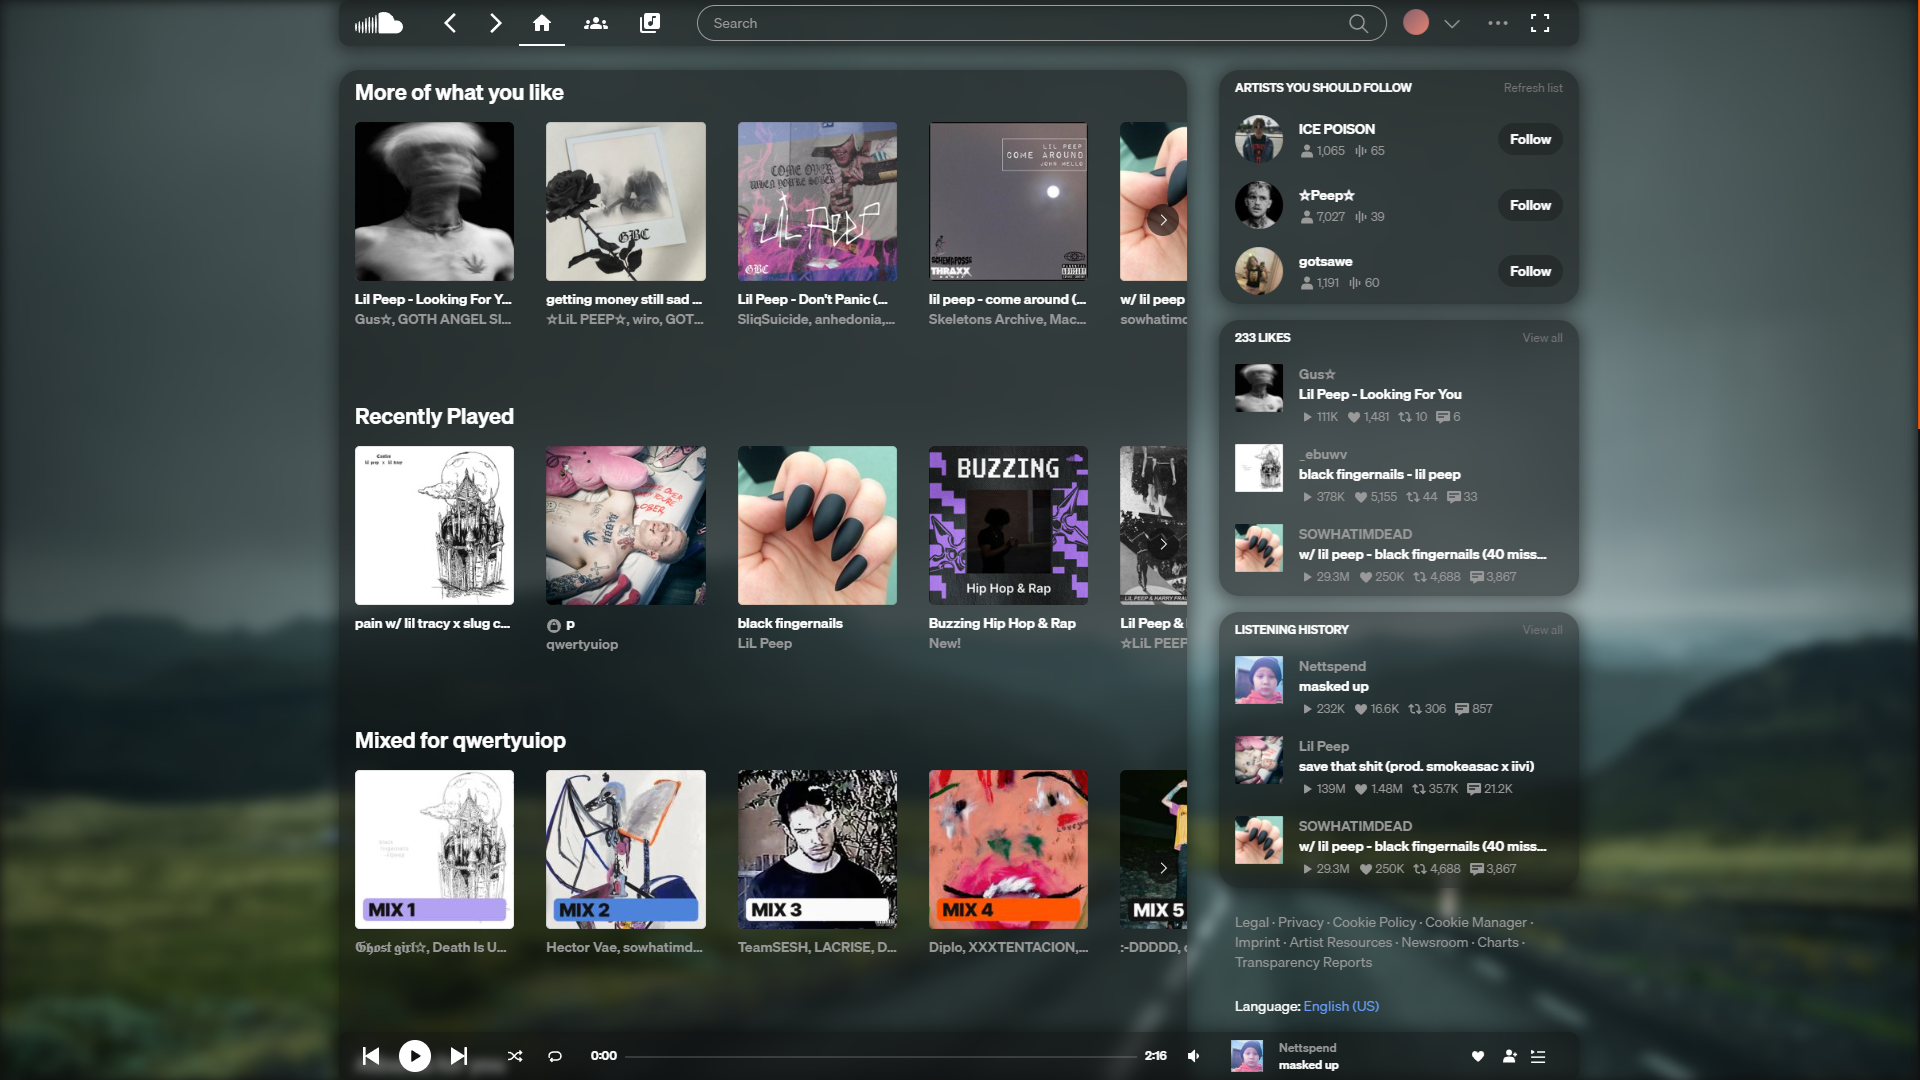1920x1080 pixels.
Task: Skip to the next track
Action: coord(459,1056)
